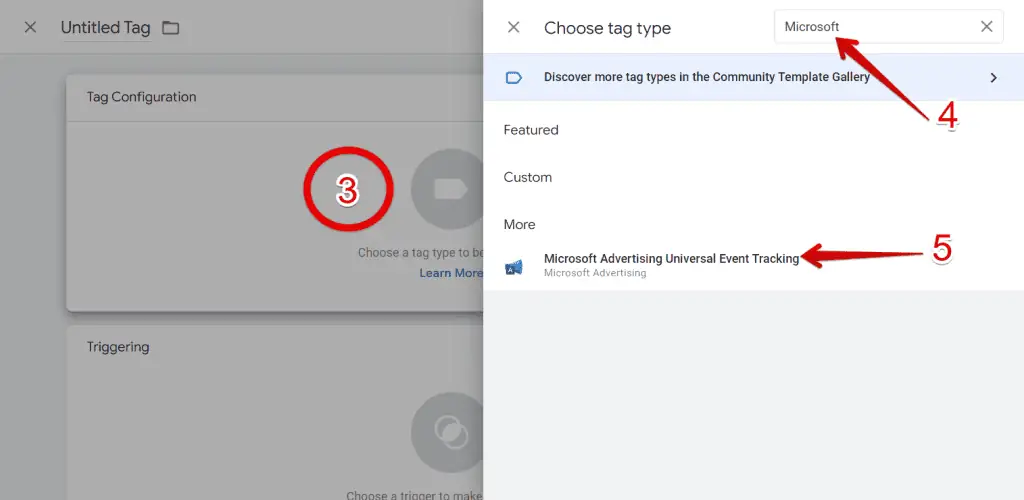Expand the Community Template Gallery chevron
This screenshot has width=1024, height=500.
(x=993, y=78)
